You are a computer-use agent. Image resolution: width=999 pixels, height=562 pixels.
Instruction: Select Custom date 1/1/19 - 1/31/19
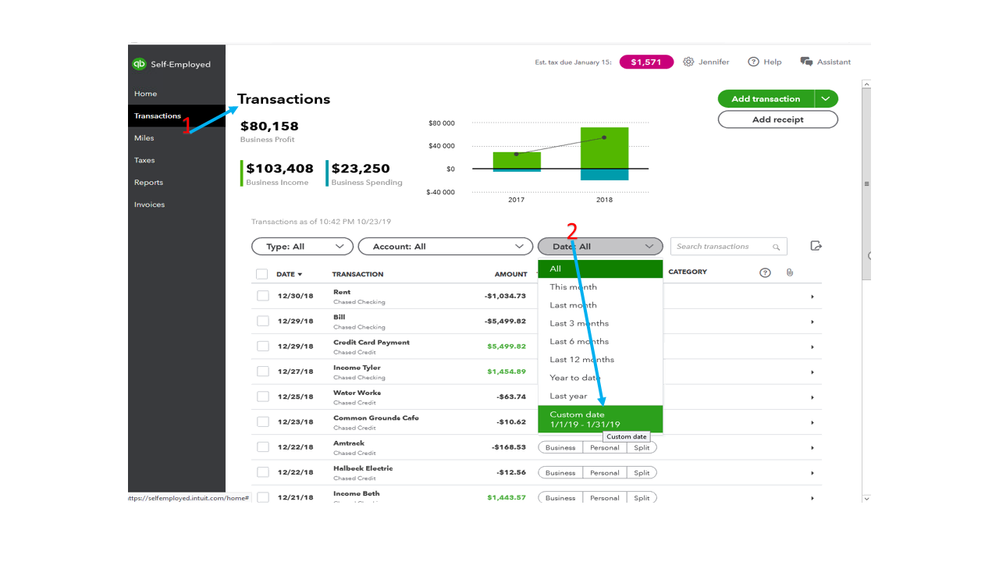tap(600, 419)
